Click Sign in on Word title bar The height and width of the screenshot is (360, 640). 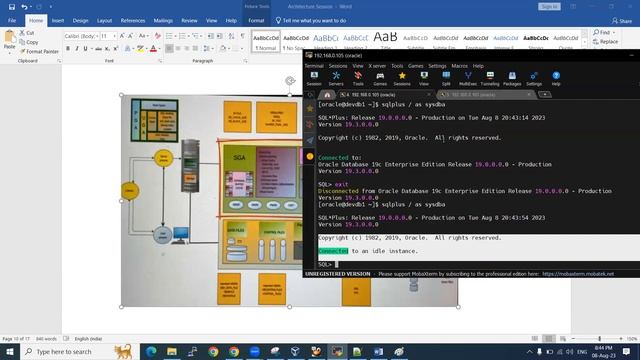pyautogui.click(x=549, y=7)
